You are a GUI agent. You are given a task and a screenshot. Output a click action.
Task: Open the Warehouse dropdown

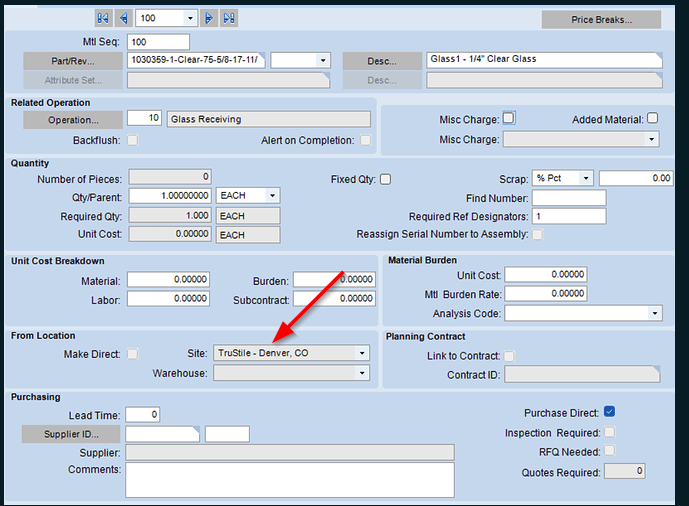[361, 373]
